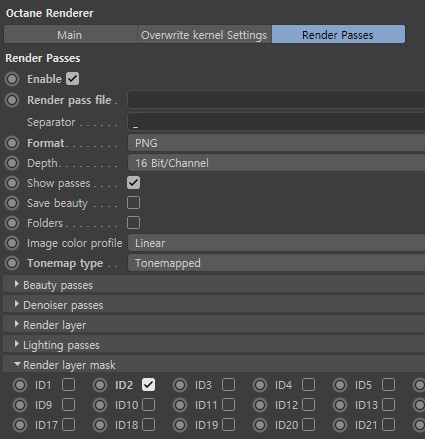Open the Depth dropdown showing 16 Bit/Channel
Screen dimensions: 425x439
tap(276, 163)
